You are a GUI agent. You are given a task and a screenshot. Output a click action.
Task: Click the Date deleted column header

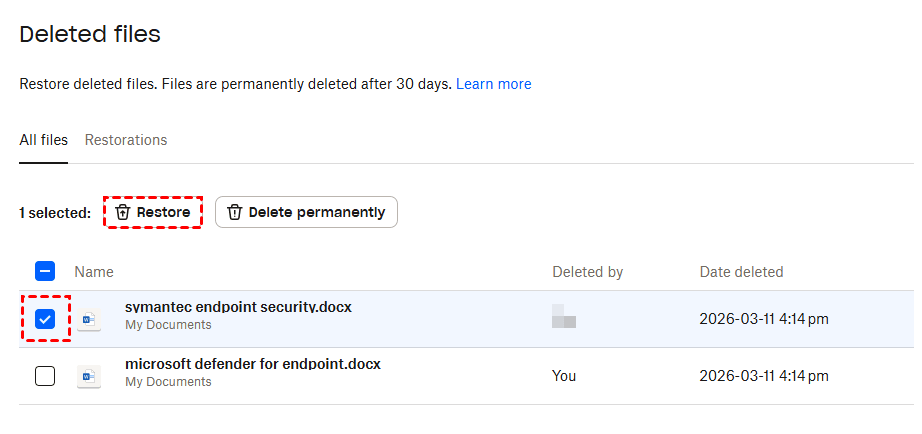[x=741, y=272]
